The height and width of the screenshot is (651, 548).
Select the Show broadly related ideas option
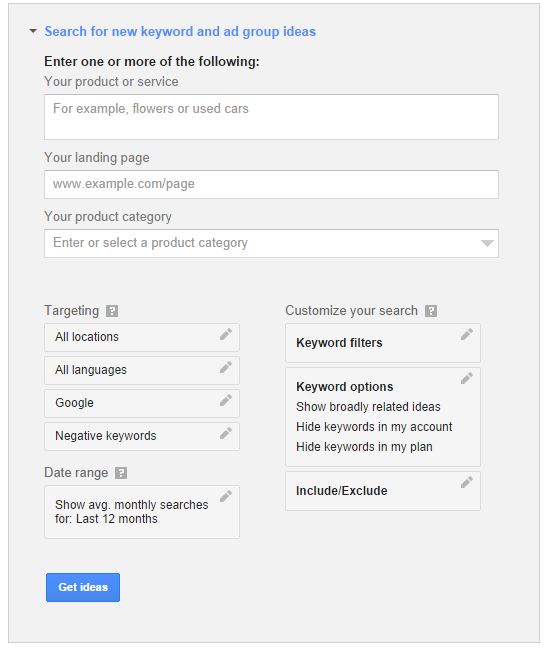point(368,407)
